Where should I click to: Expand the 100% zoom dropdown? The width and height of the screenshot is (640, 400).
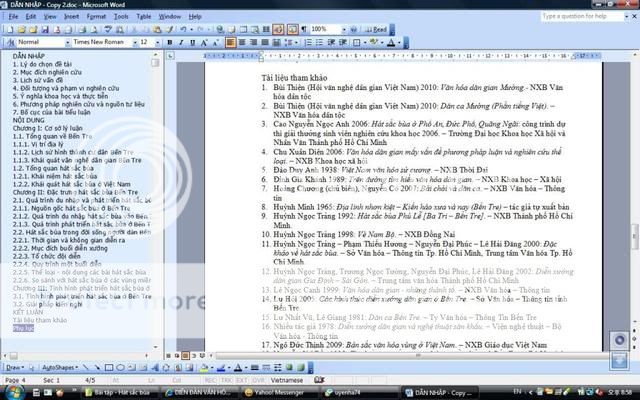(x=345, y=30)
